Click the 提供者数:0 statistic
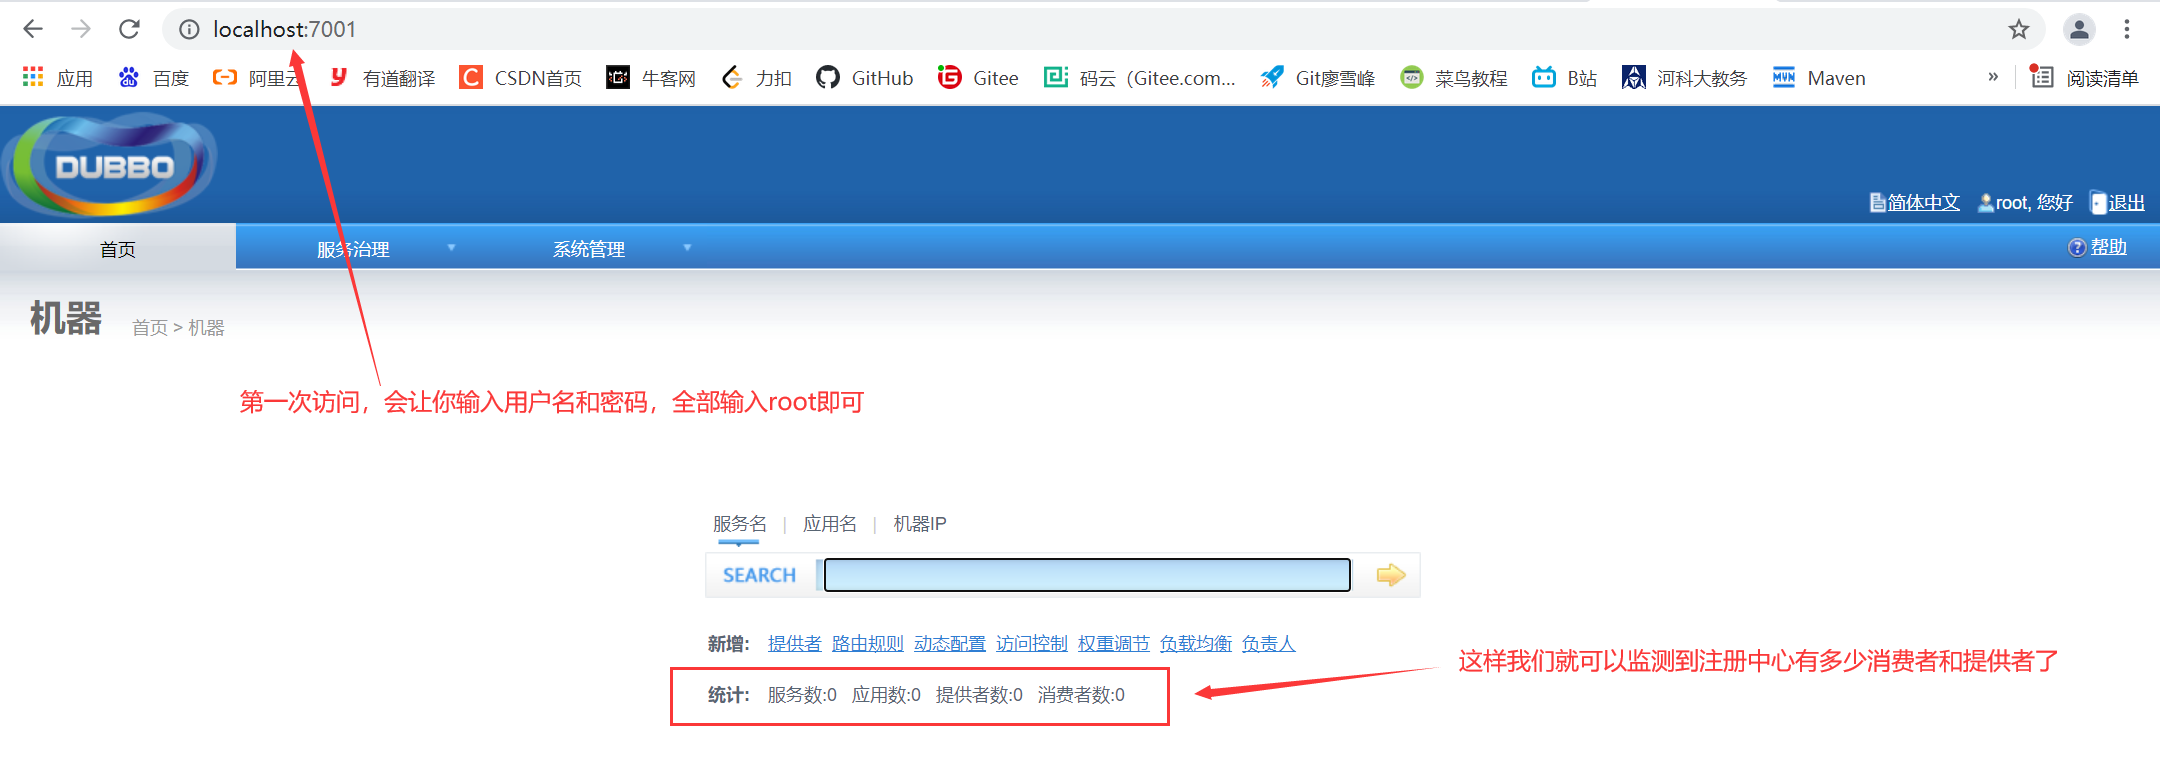 point(979,695)
